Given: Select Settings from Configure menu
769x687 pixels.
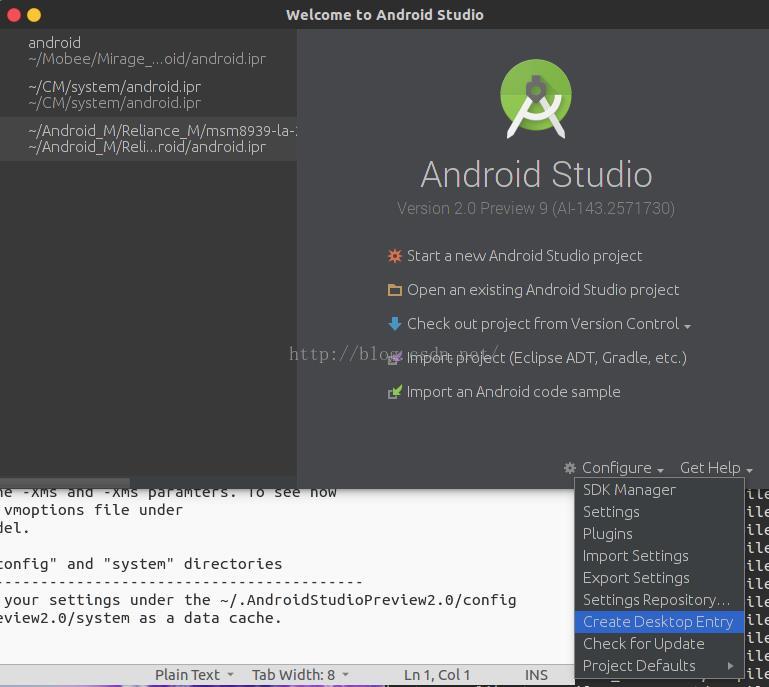Looking at the screenshot, I should click(659, 511).
